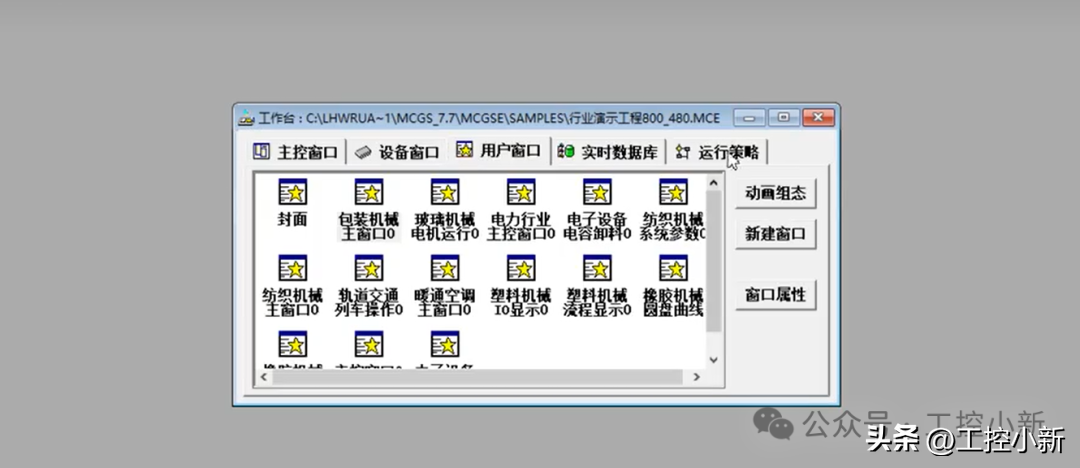Select the 封面 window icon

(292, 193)
